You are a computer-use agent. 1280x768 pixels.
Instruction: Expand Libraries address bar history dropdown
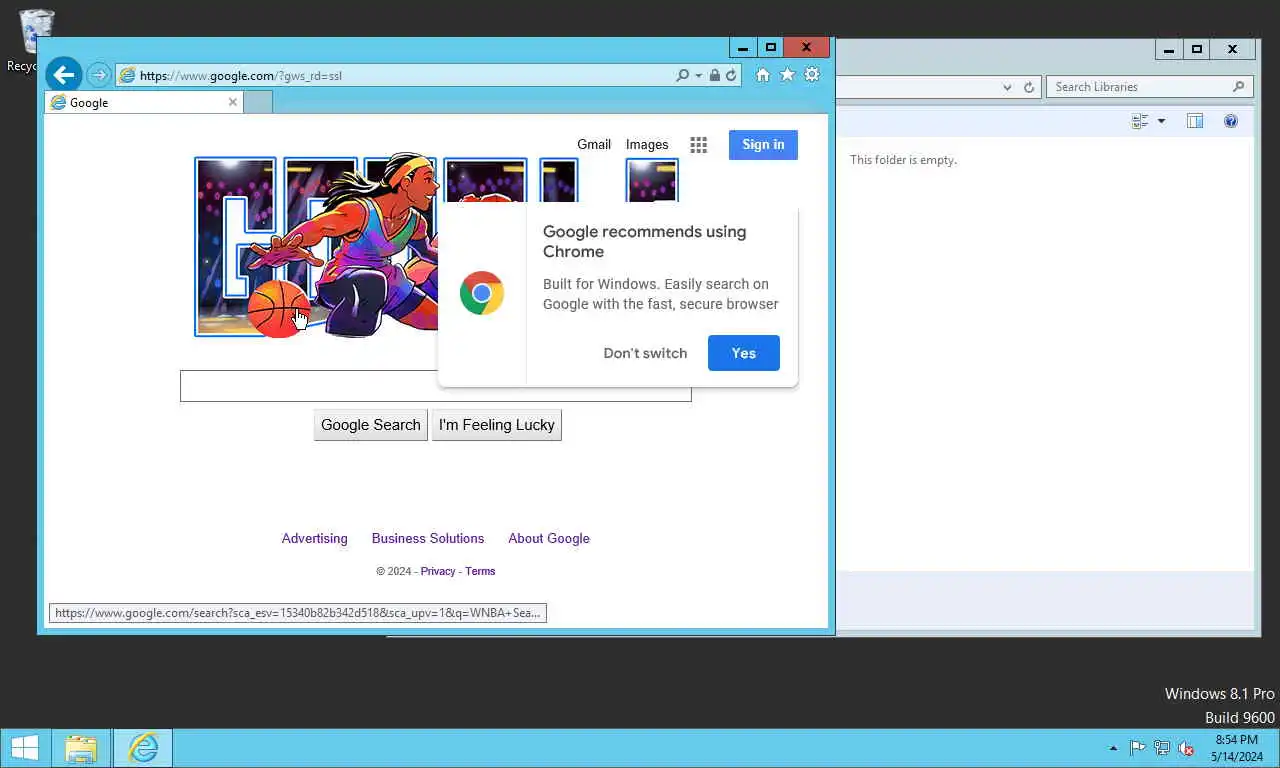pos(1007,87)
